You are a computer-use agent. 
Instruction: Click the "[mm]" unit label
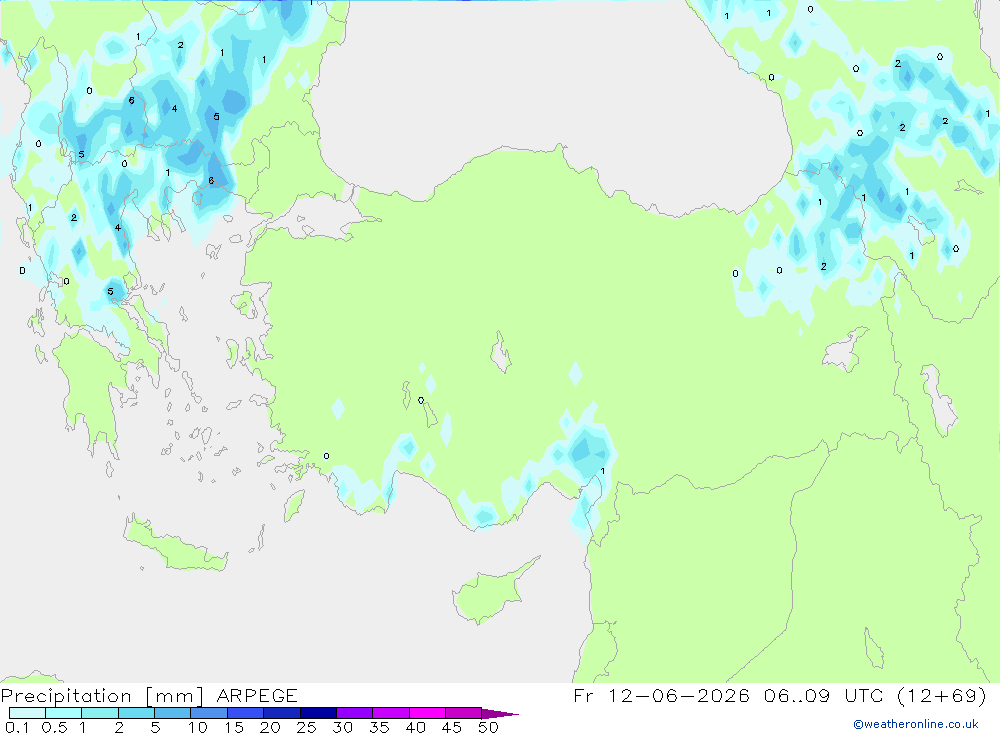[174, 696]
